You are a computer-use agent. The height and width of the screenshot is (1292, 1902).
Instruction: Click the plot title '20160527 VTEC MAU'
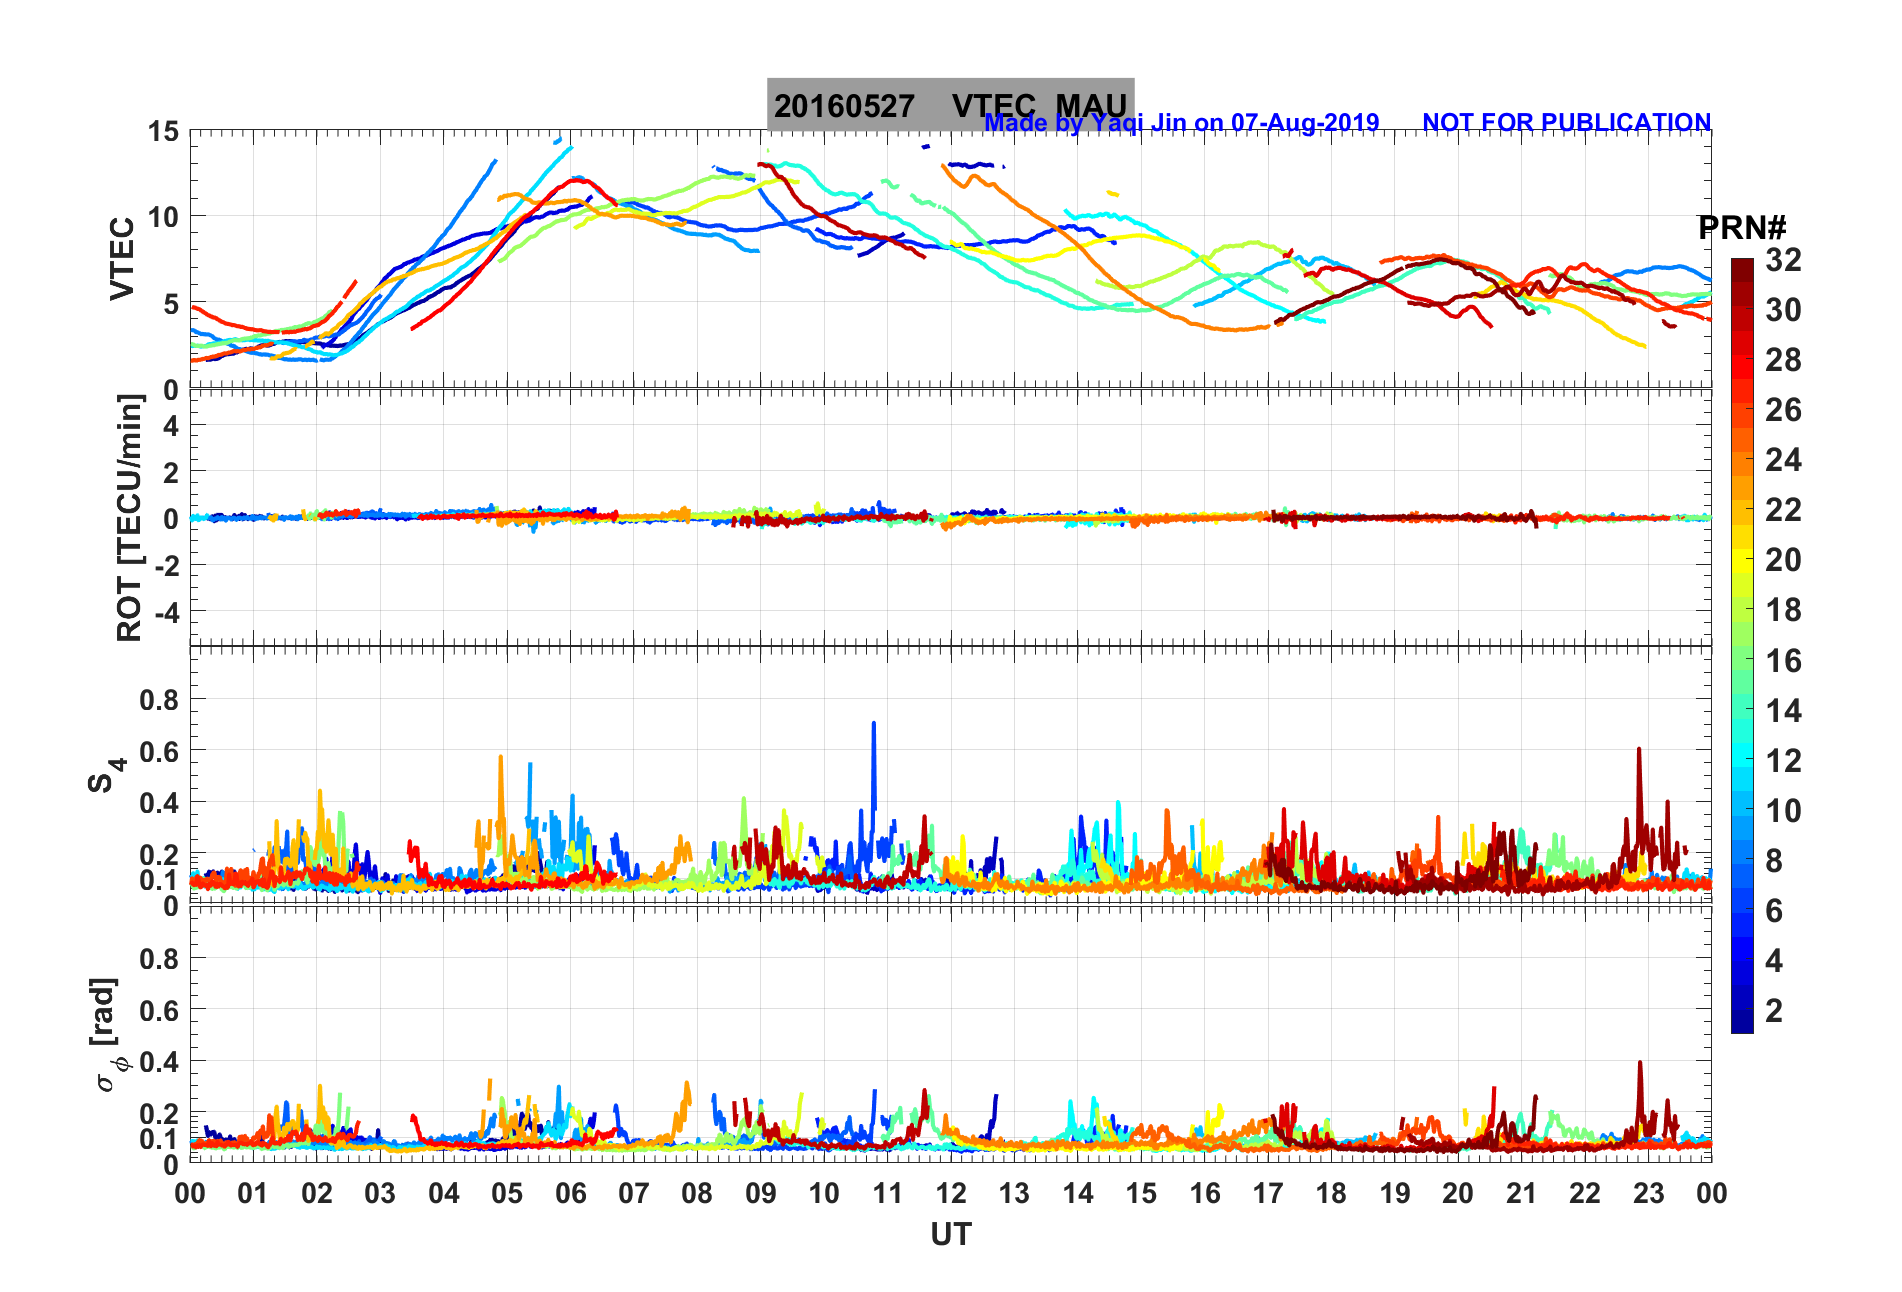pyautogui.click(x=950, y=105)
